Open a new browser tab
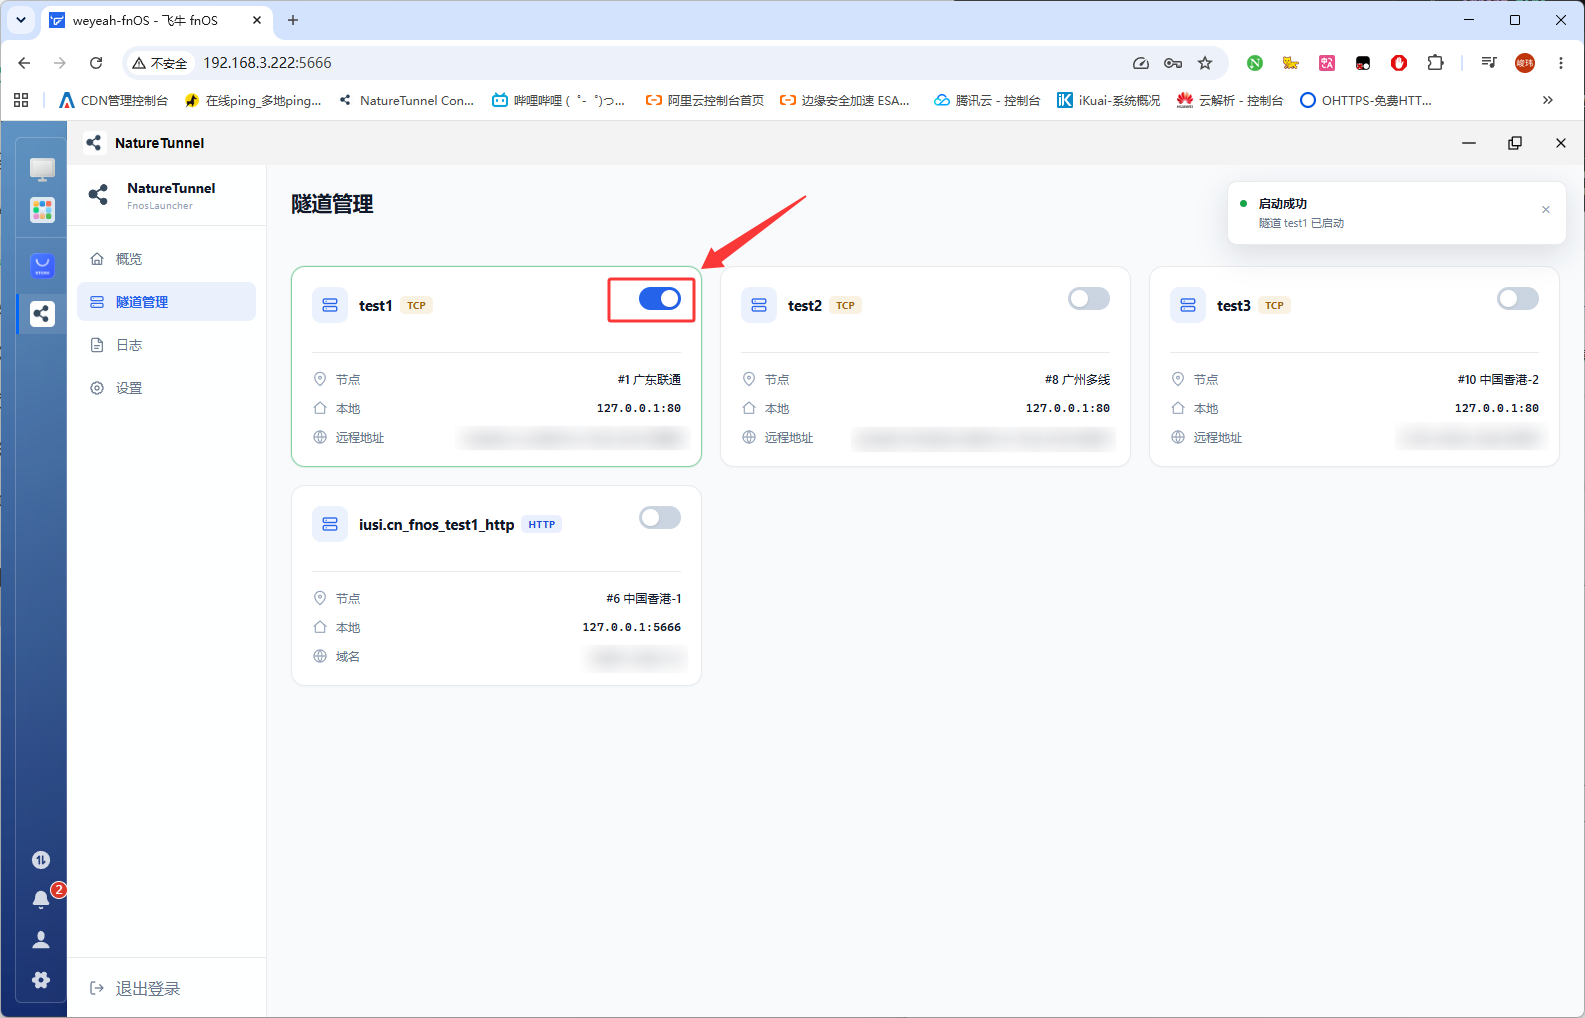 pos(293,20)
